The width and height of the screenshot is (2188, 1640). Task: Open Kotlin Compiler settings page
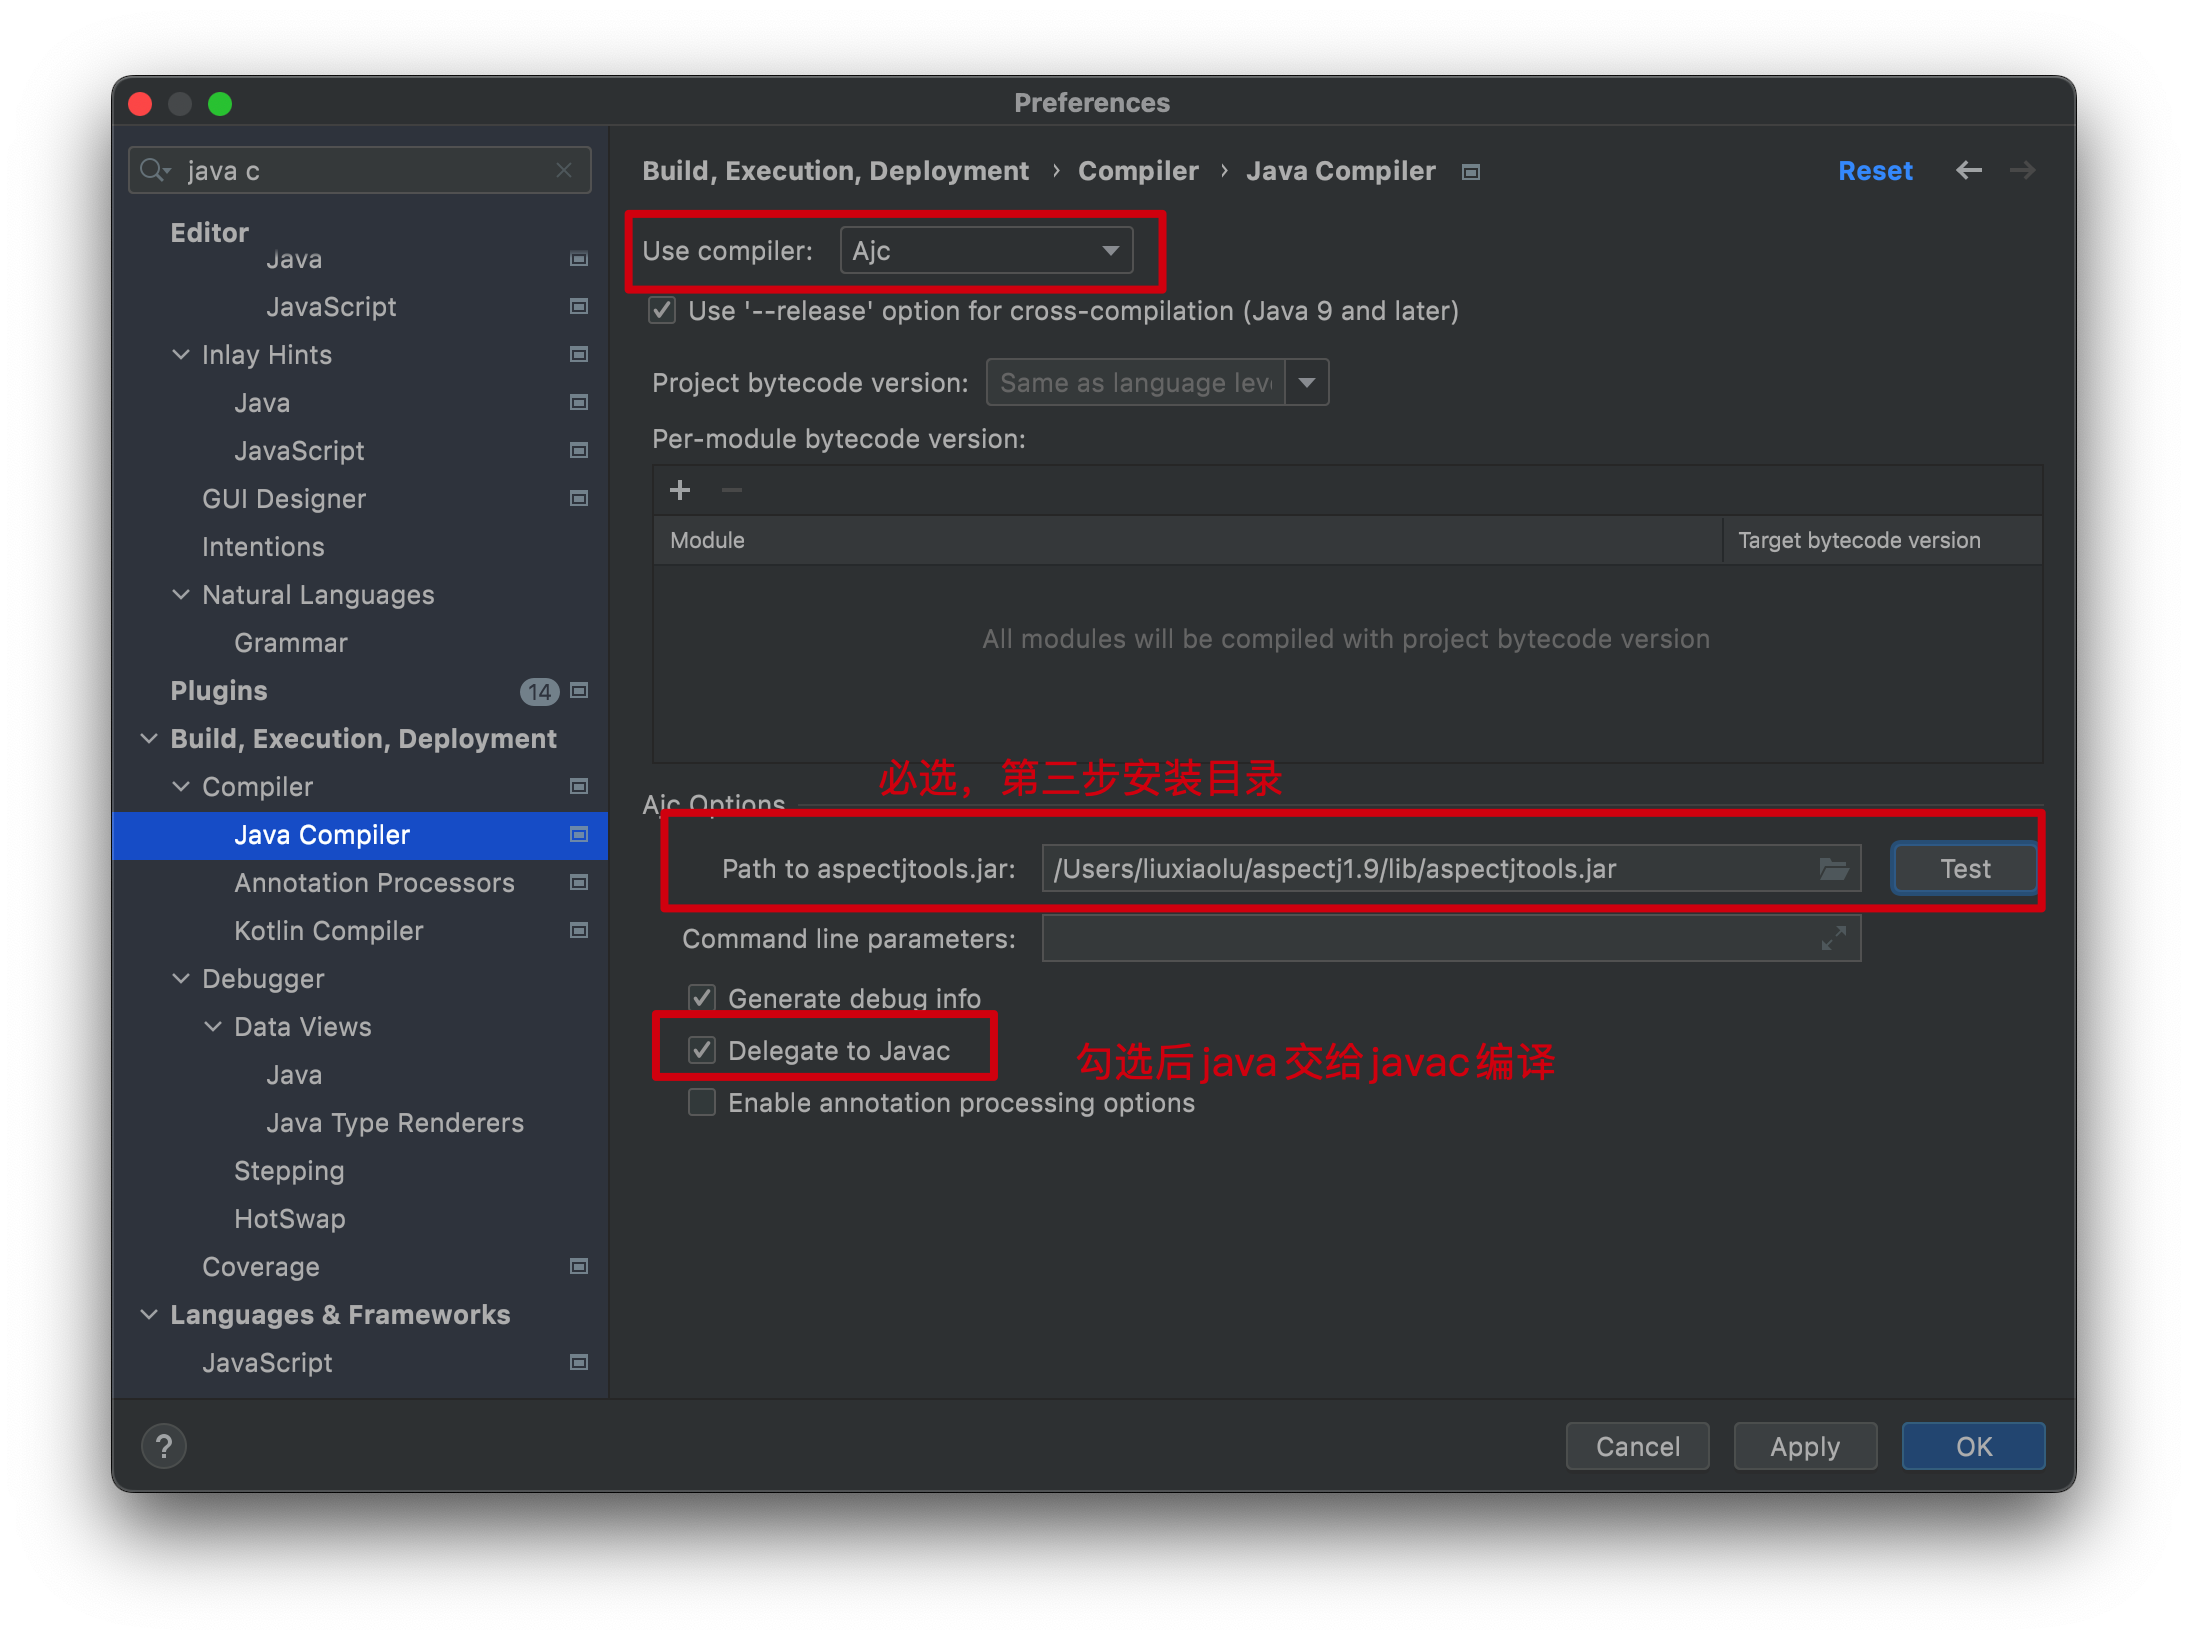tap(328, 931)
